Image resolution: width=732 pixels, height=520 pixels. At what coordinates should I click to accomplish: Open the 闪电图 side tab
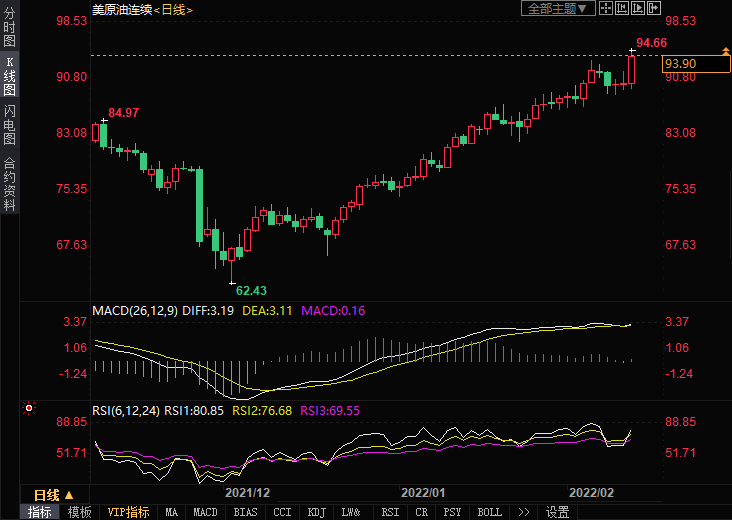click(9, 124)
